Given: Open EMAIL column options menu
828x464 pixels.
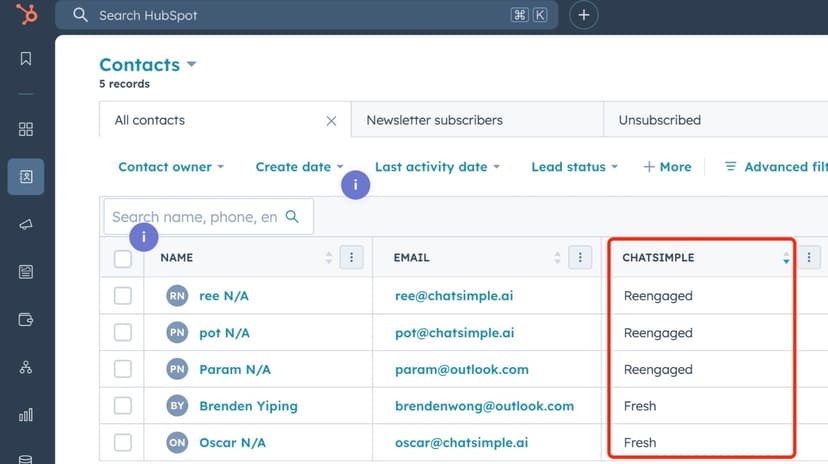Looking at the screenshot, I should 580,257.
